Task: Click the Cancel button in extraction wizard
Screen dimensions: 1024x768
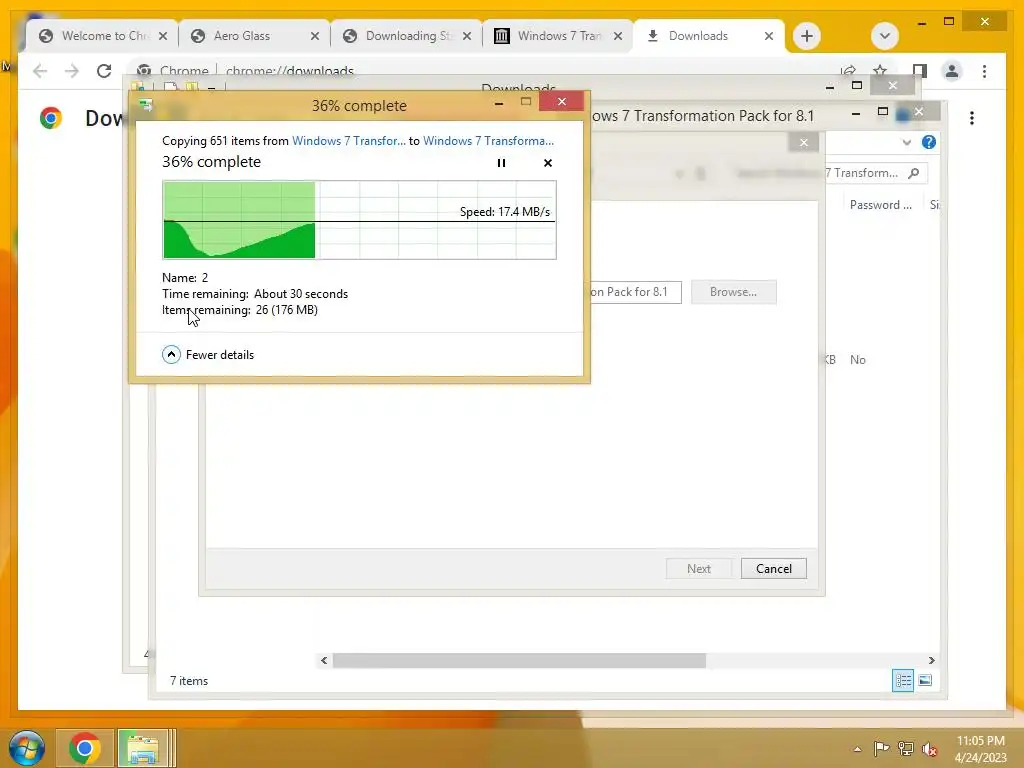Action: pyautogui.click(x=774, y=569)
